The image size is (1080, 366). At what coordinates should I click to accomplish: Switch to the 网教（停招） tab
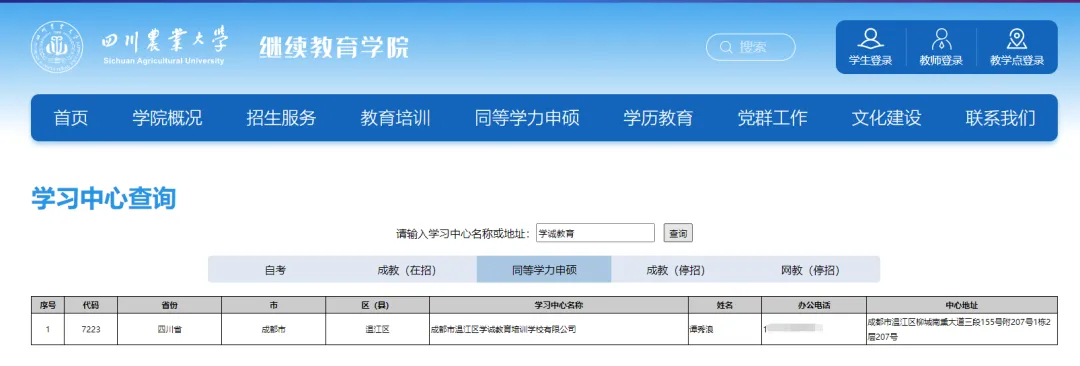pyautogui.click(x=812, y=270)
